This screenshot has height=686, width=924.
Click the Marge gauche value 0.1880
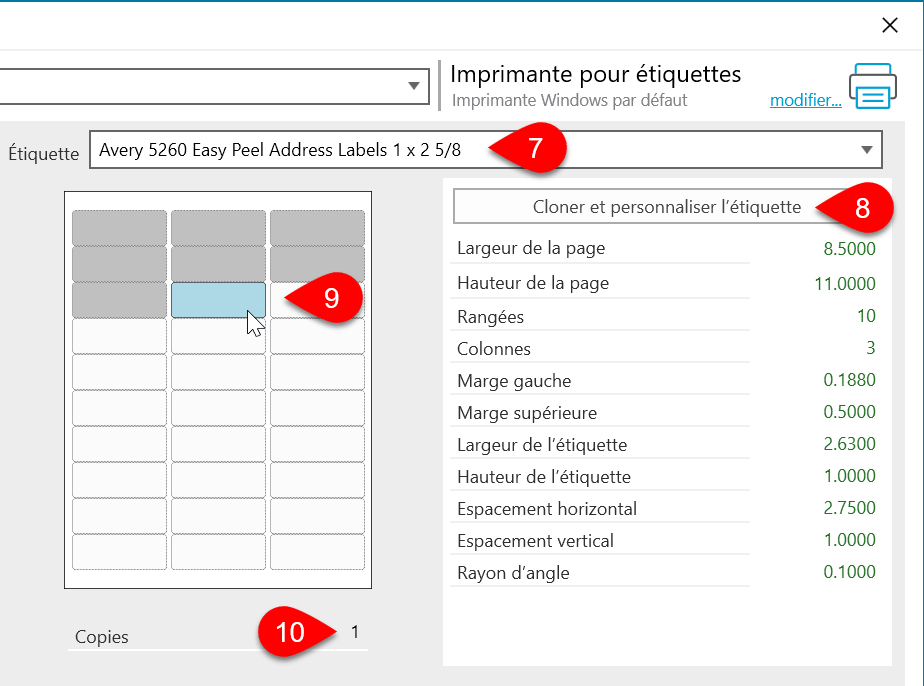[x=849, y=380]
